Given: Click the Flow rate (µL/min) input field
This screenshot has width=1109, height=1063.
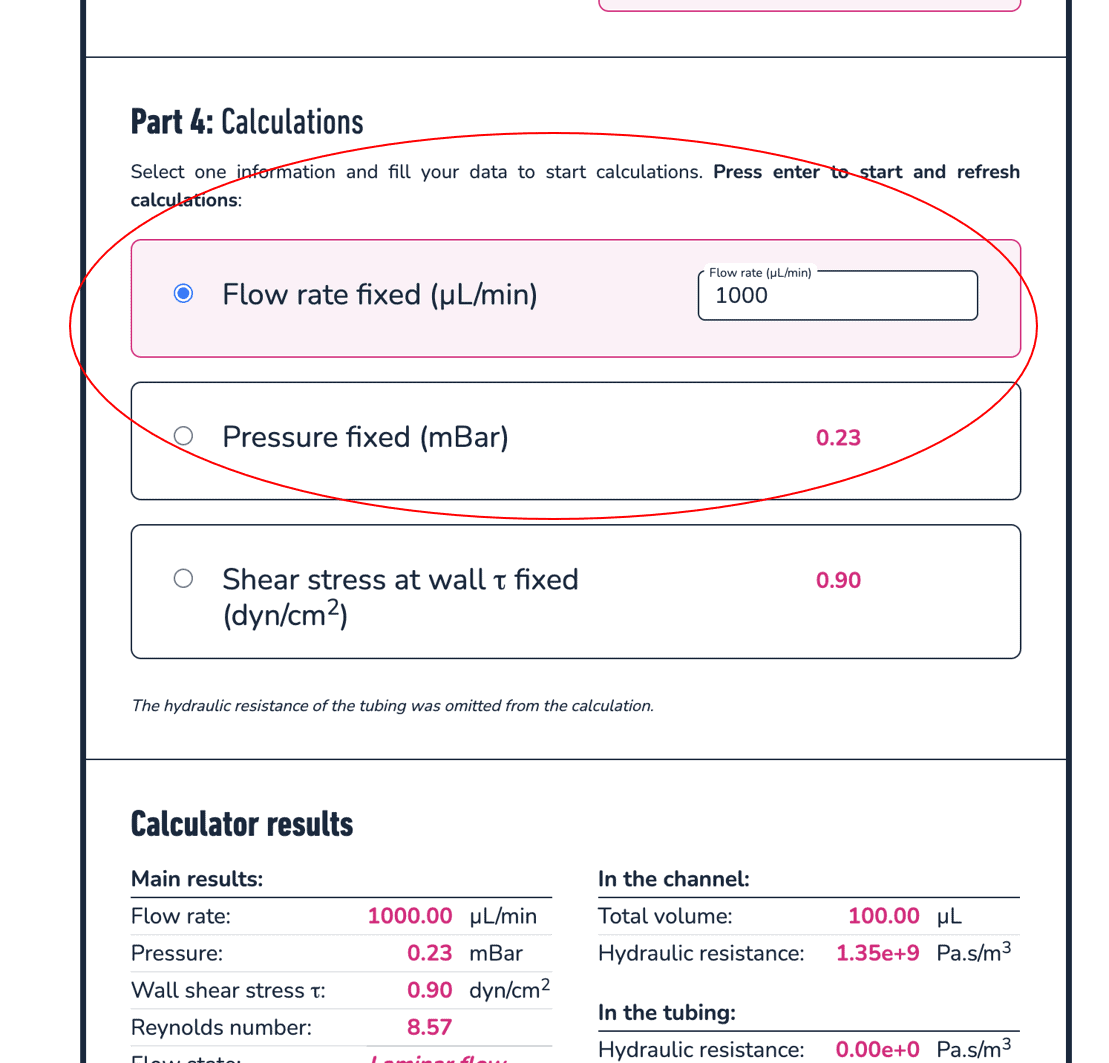Looking at the screenshot, I should point(837,296).
